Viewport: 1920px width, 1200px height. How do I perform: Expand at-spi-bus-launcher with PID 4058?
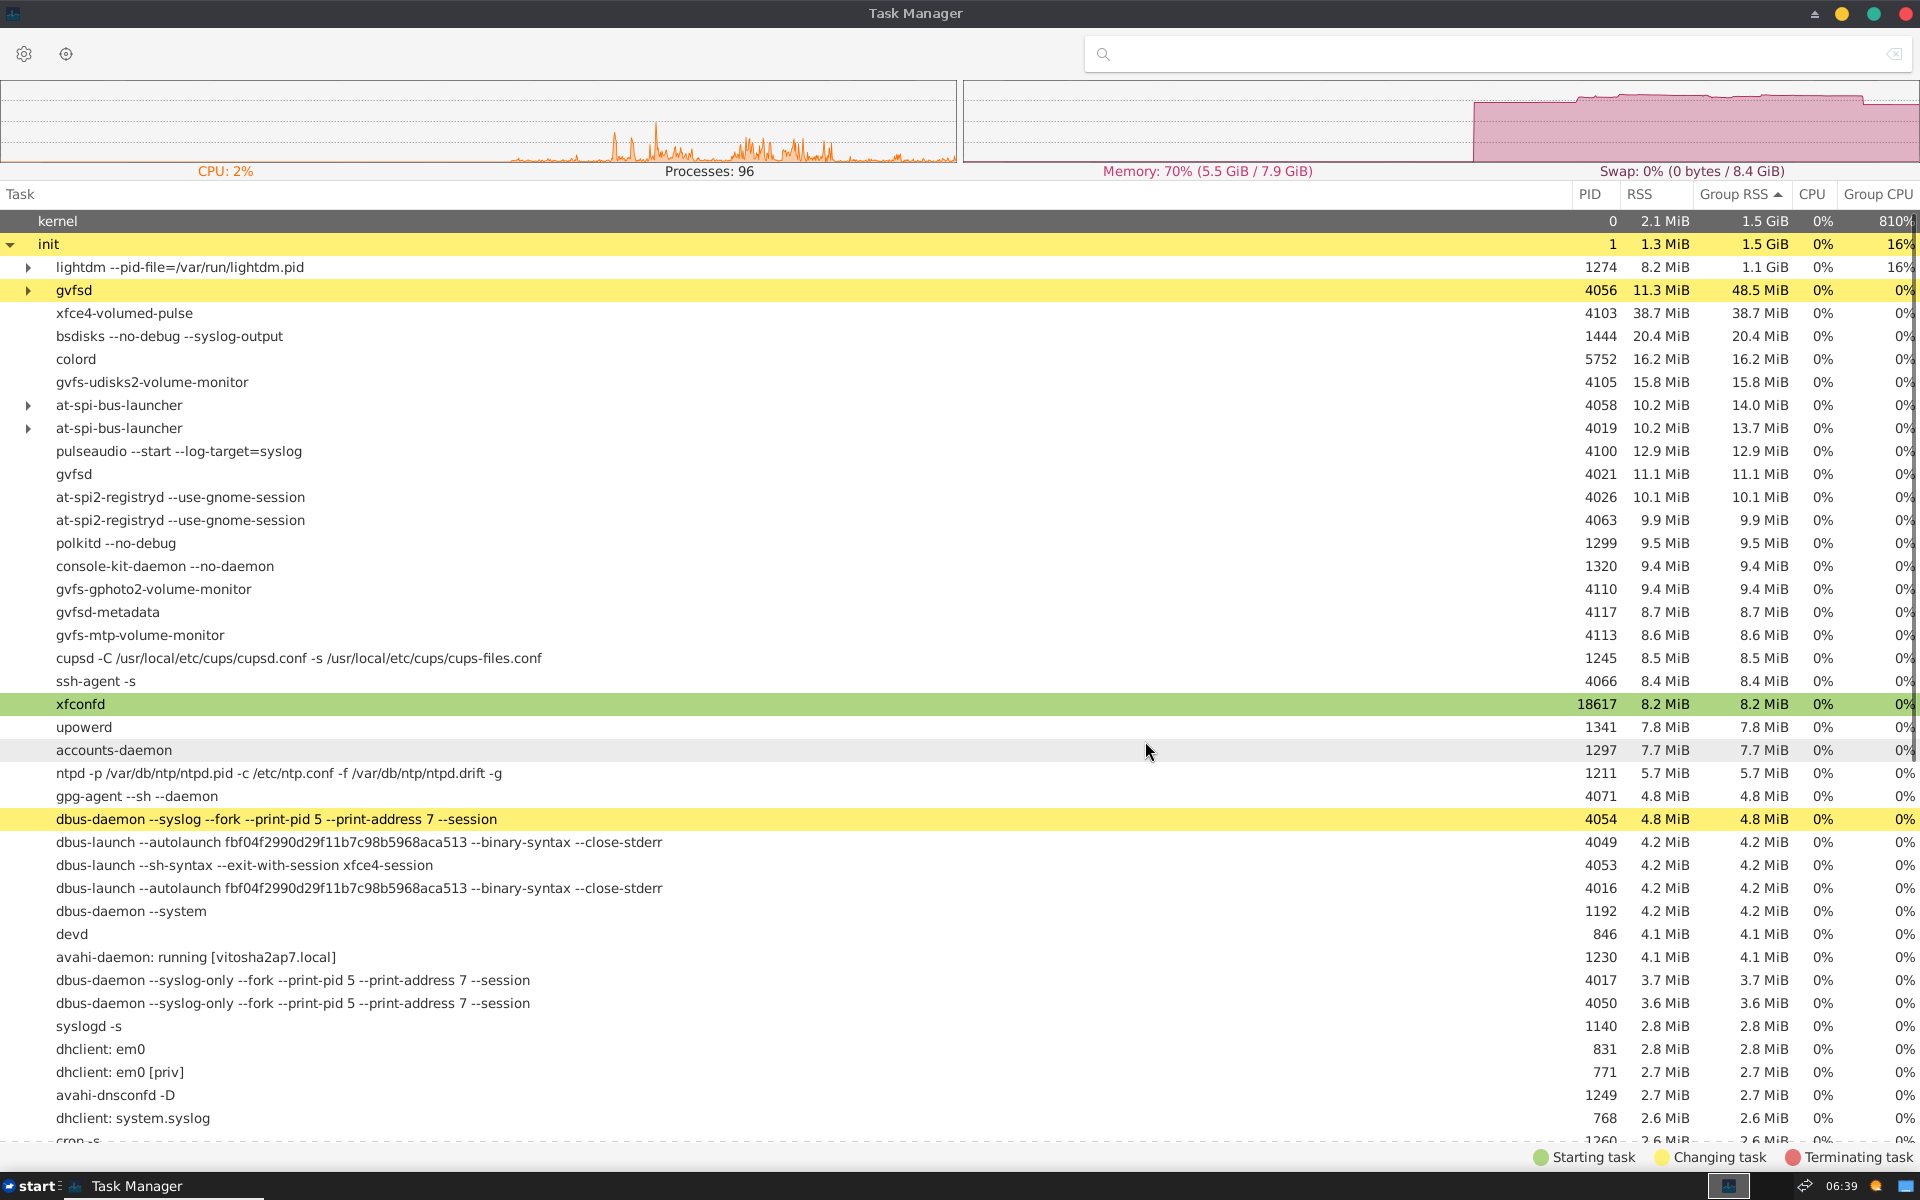28,406
